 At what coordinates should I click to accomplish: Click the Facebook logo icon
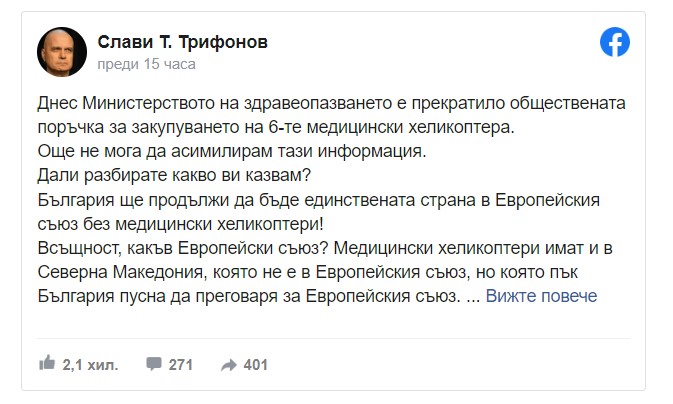614,42
